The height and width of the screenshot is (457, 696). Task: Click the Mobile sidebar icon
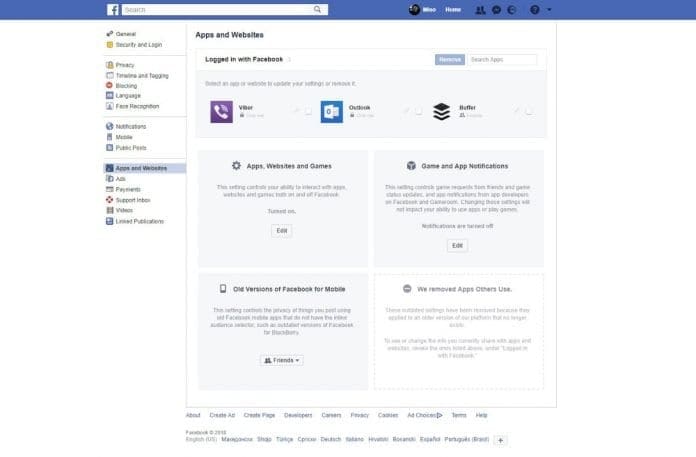[x=110, y=137]
